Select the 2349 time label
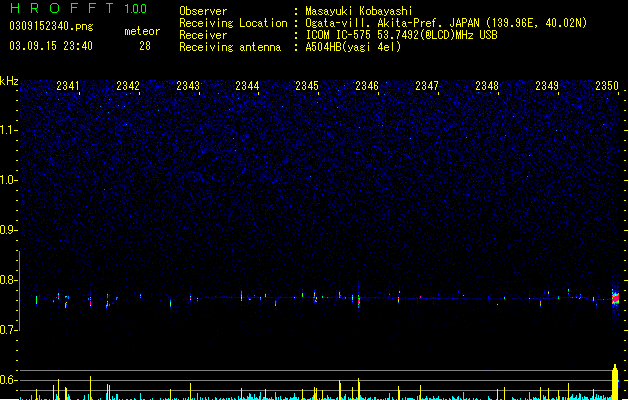 pos(547,86)
